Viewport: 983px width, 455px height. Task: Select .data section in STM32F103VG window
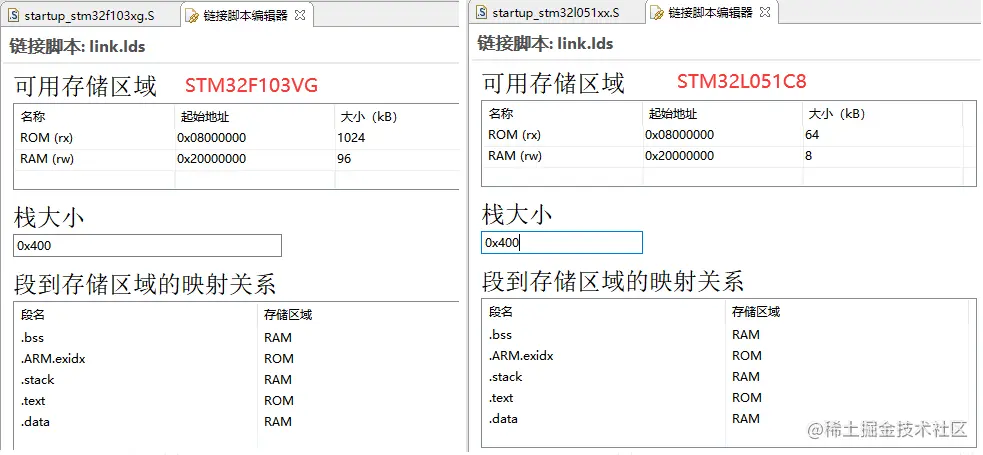pos(35,422)
